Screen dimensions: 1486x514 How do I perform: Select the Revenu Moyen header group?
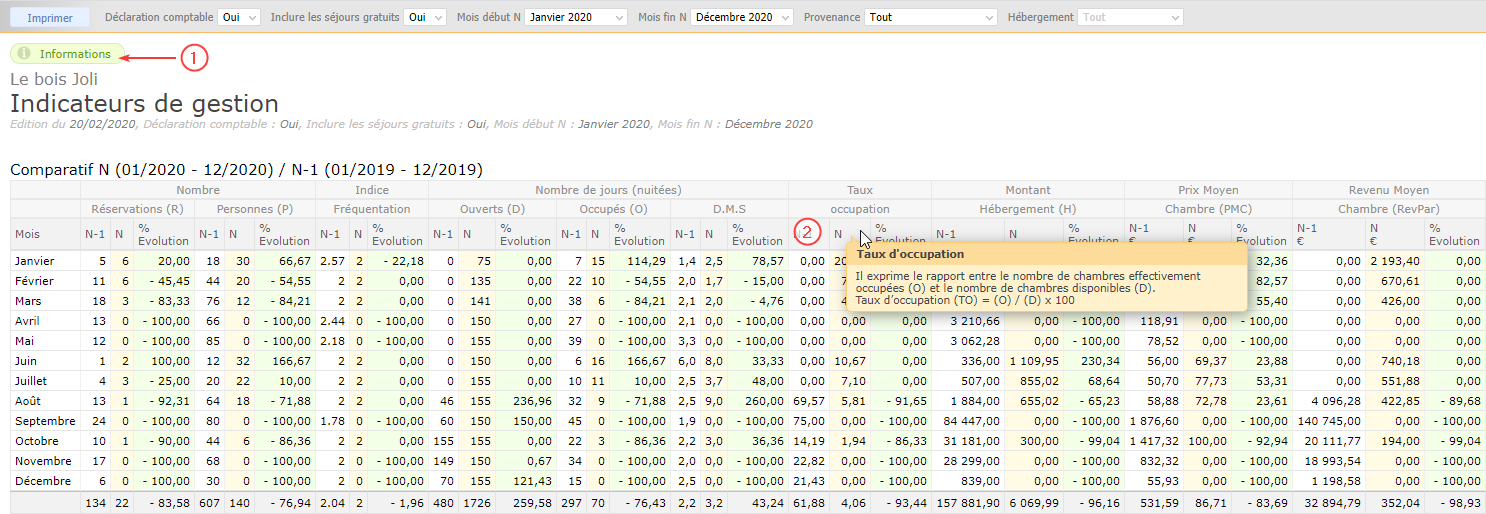[1388, 190]
